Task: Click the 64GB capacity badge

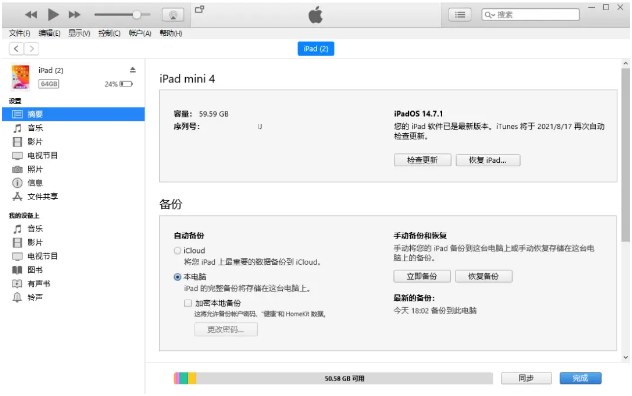Action: pos(49,84)
